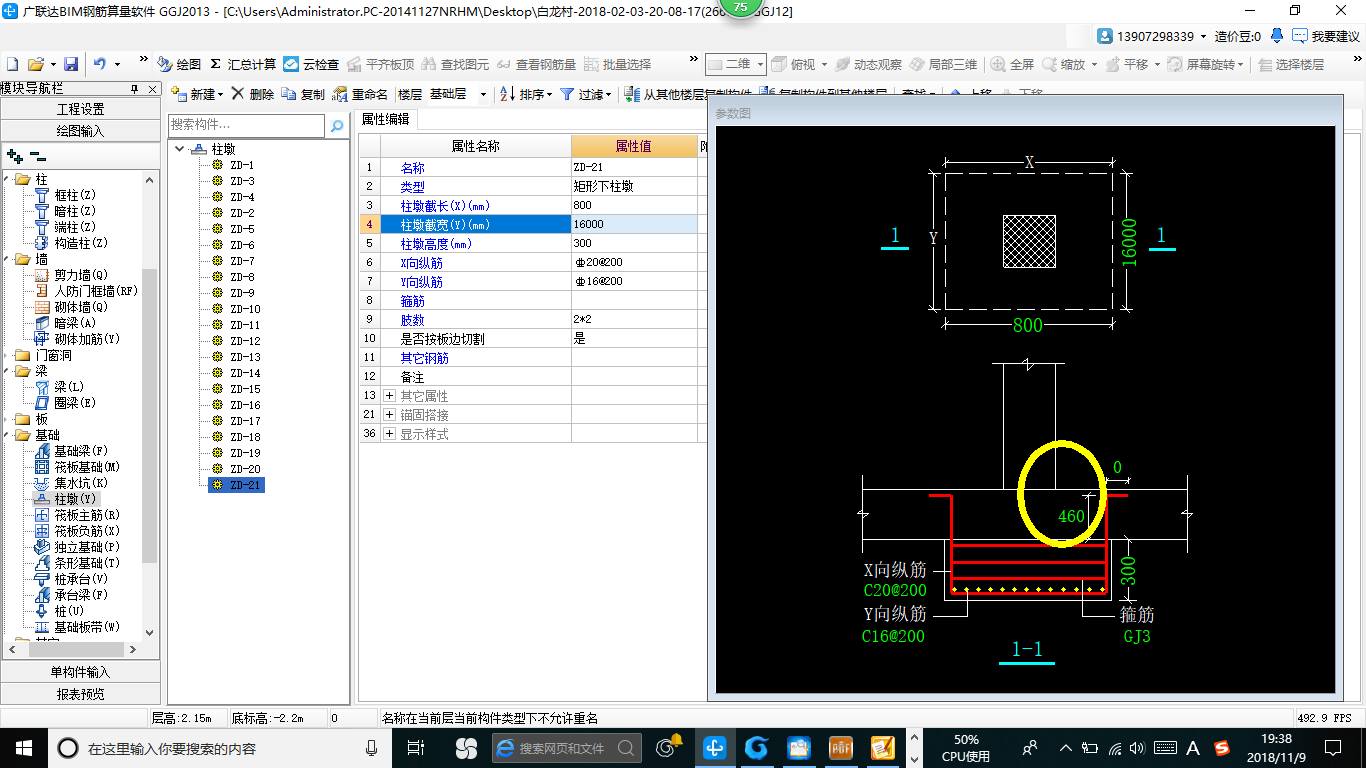
Task: Copy component using 复制 button
Action: 304,94
